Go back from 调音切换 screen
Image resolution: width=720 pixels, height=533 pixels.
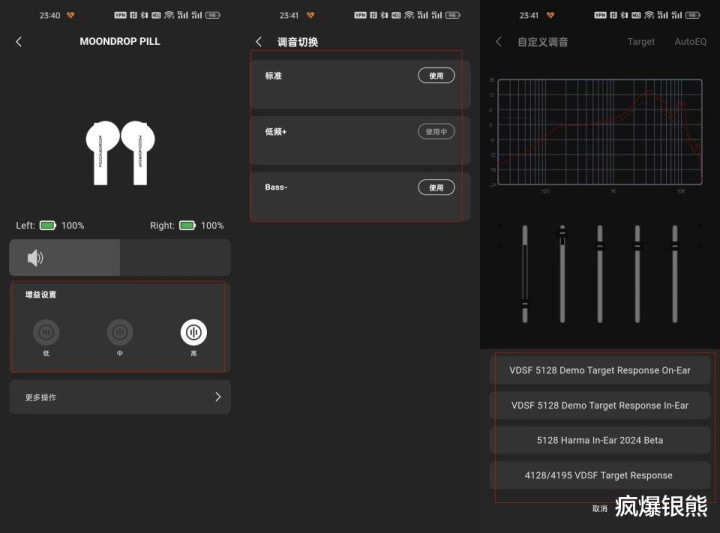click(x=259, y=42)
